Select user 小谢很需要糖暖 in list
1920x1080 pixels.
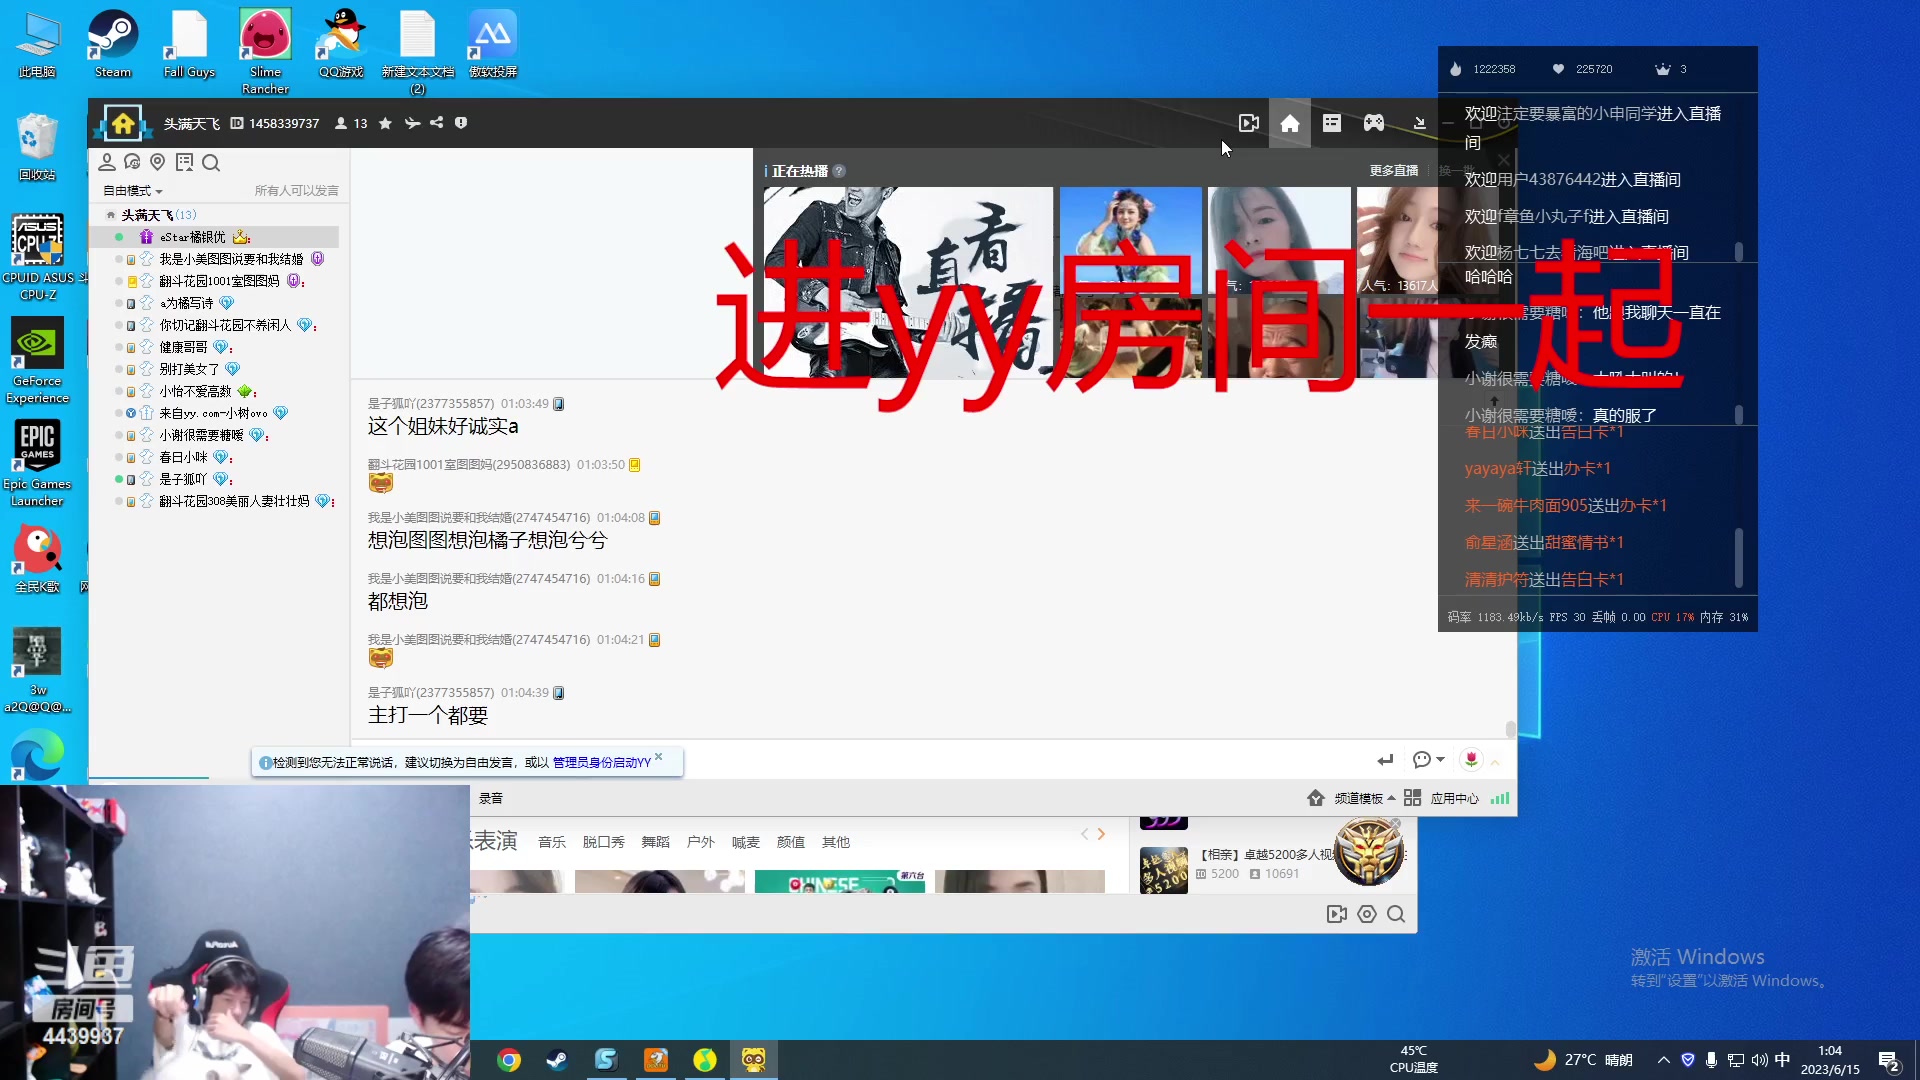pyautogui.click(x=214, y=435)
